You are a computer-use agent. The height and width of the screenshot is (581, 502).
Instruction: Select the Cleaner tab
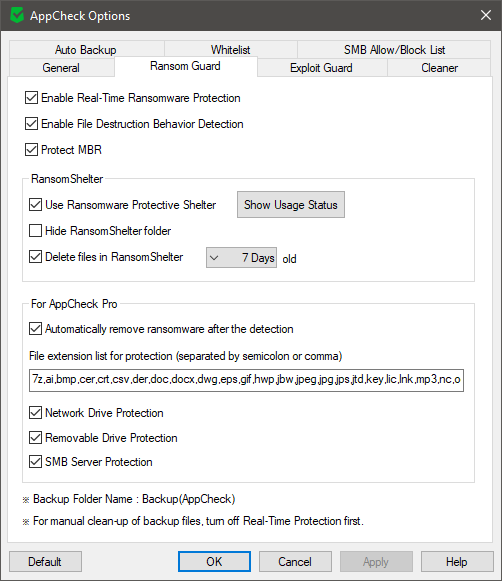click(439, 68)
